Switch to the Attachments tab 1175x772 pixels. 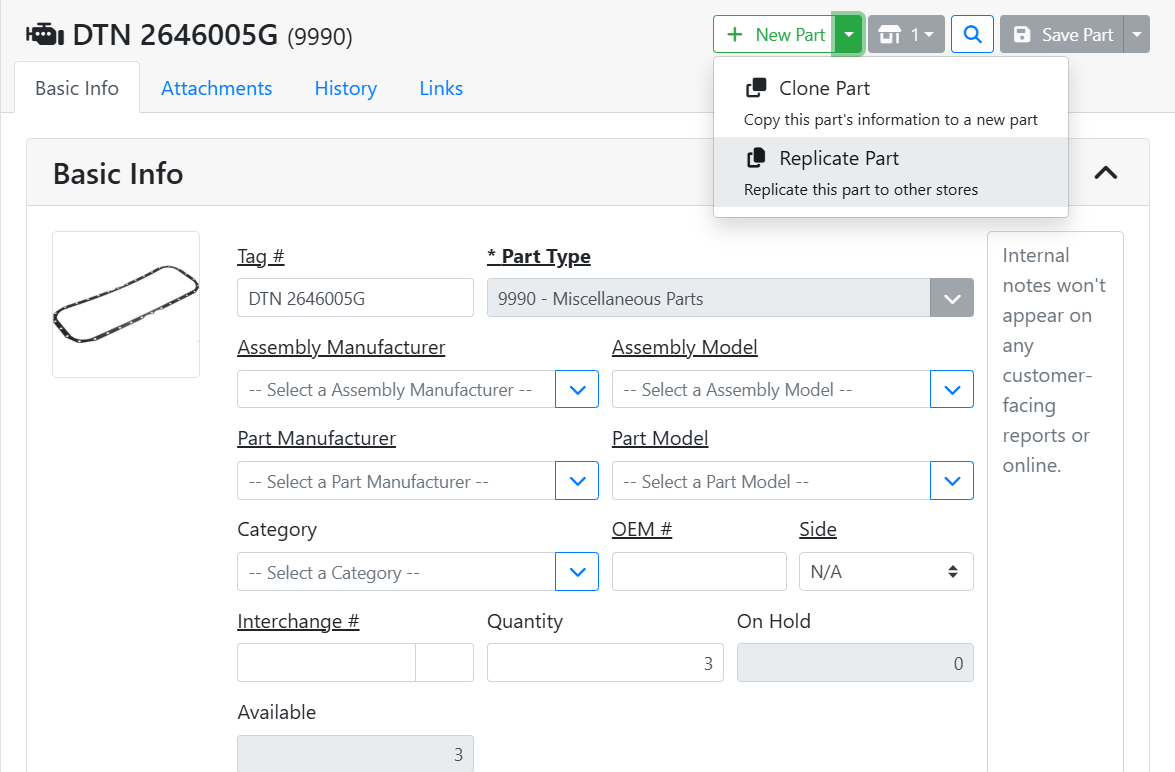pos(216,88)
